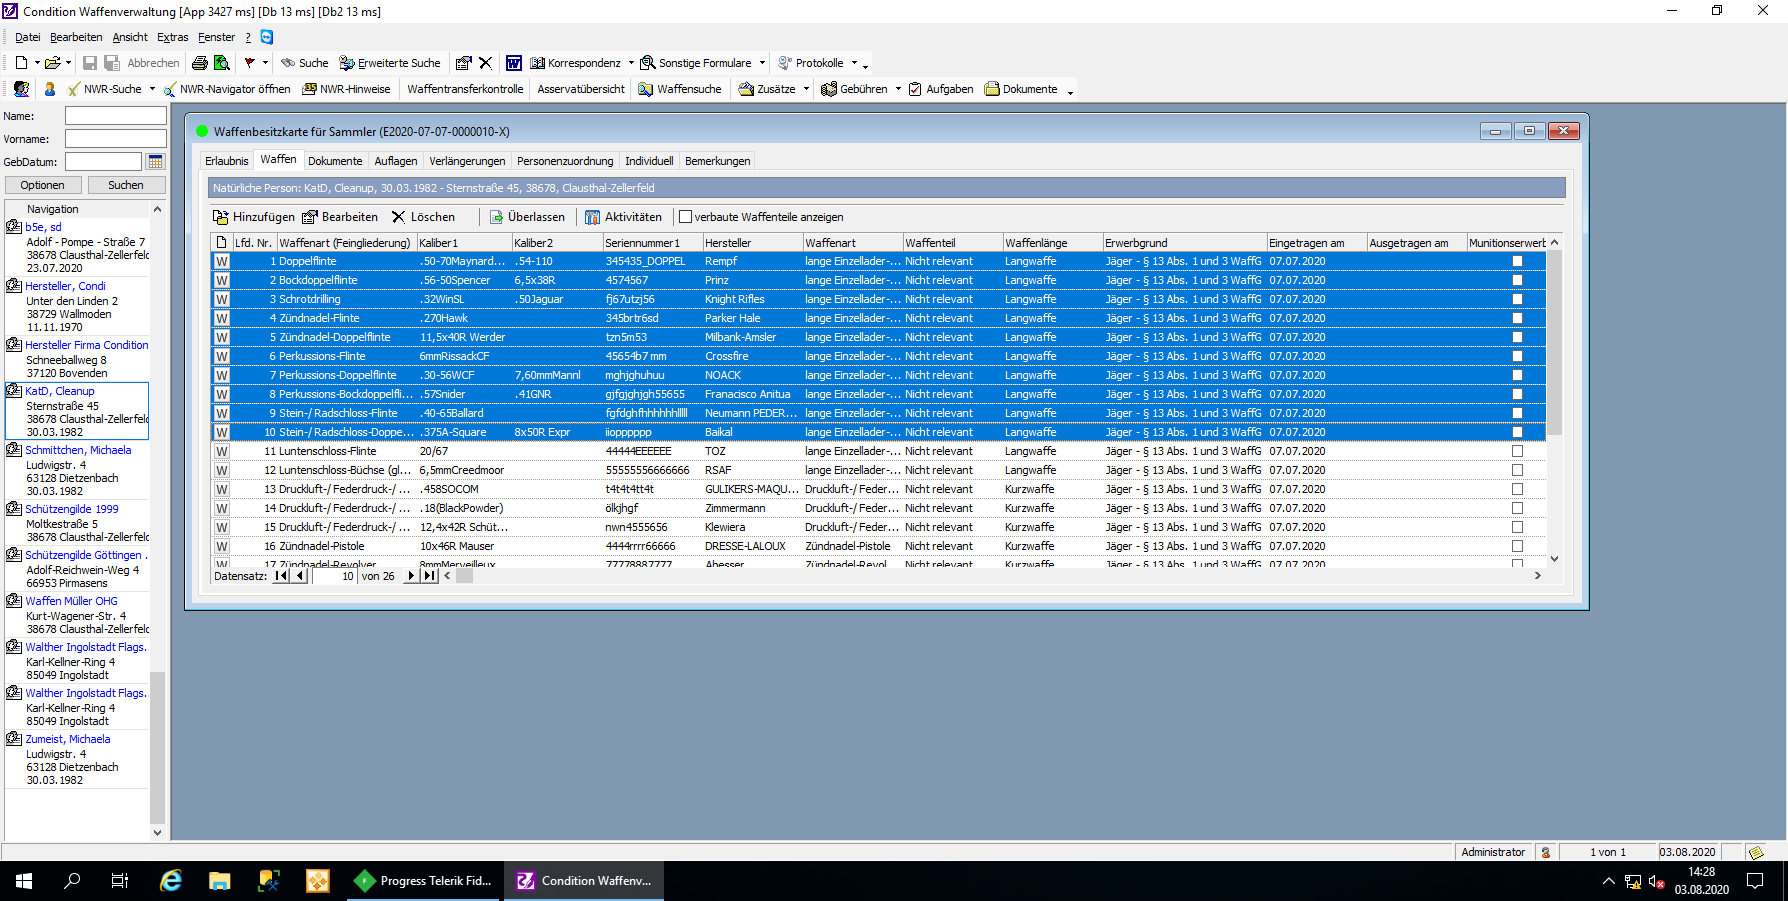1788x901 pixels.
Task: Click the print icon in the toolbar
Action: pos(200,63)
